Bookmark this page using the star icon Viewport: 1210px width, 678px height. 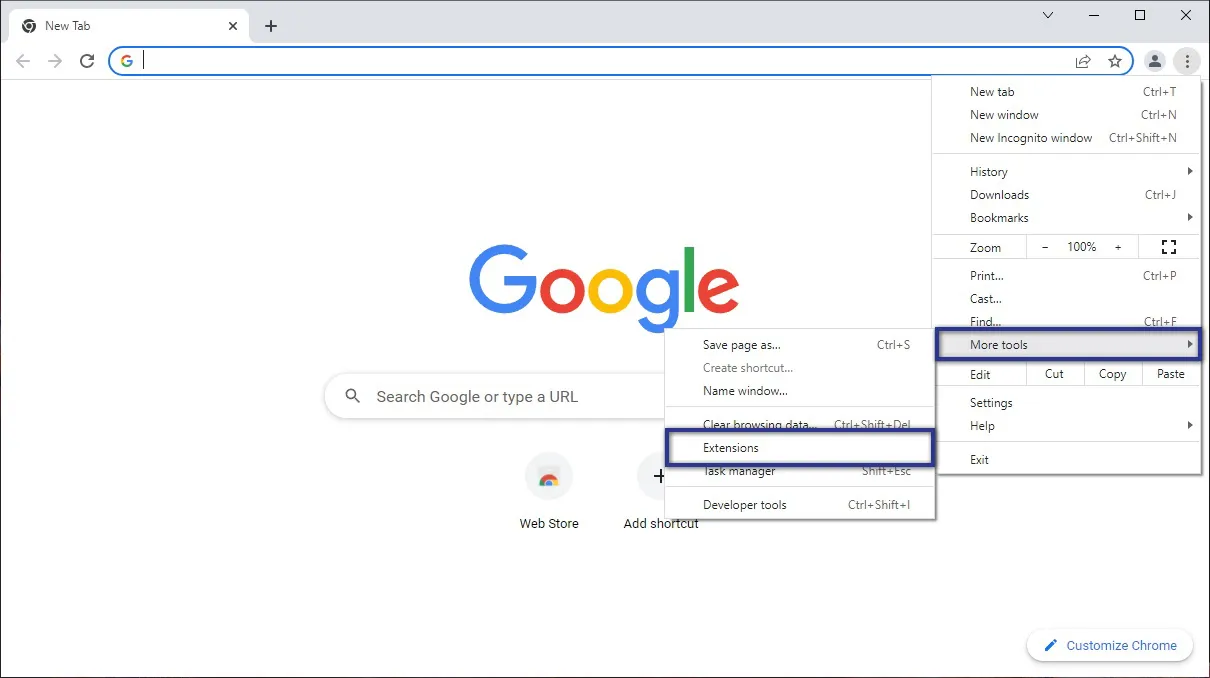pyautogui.click(x=1115, y=61)
